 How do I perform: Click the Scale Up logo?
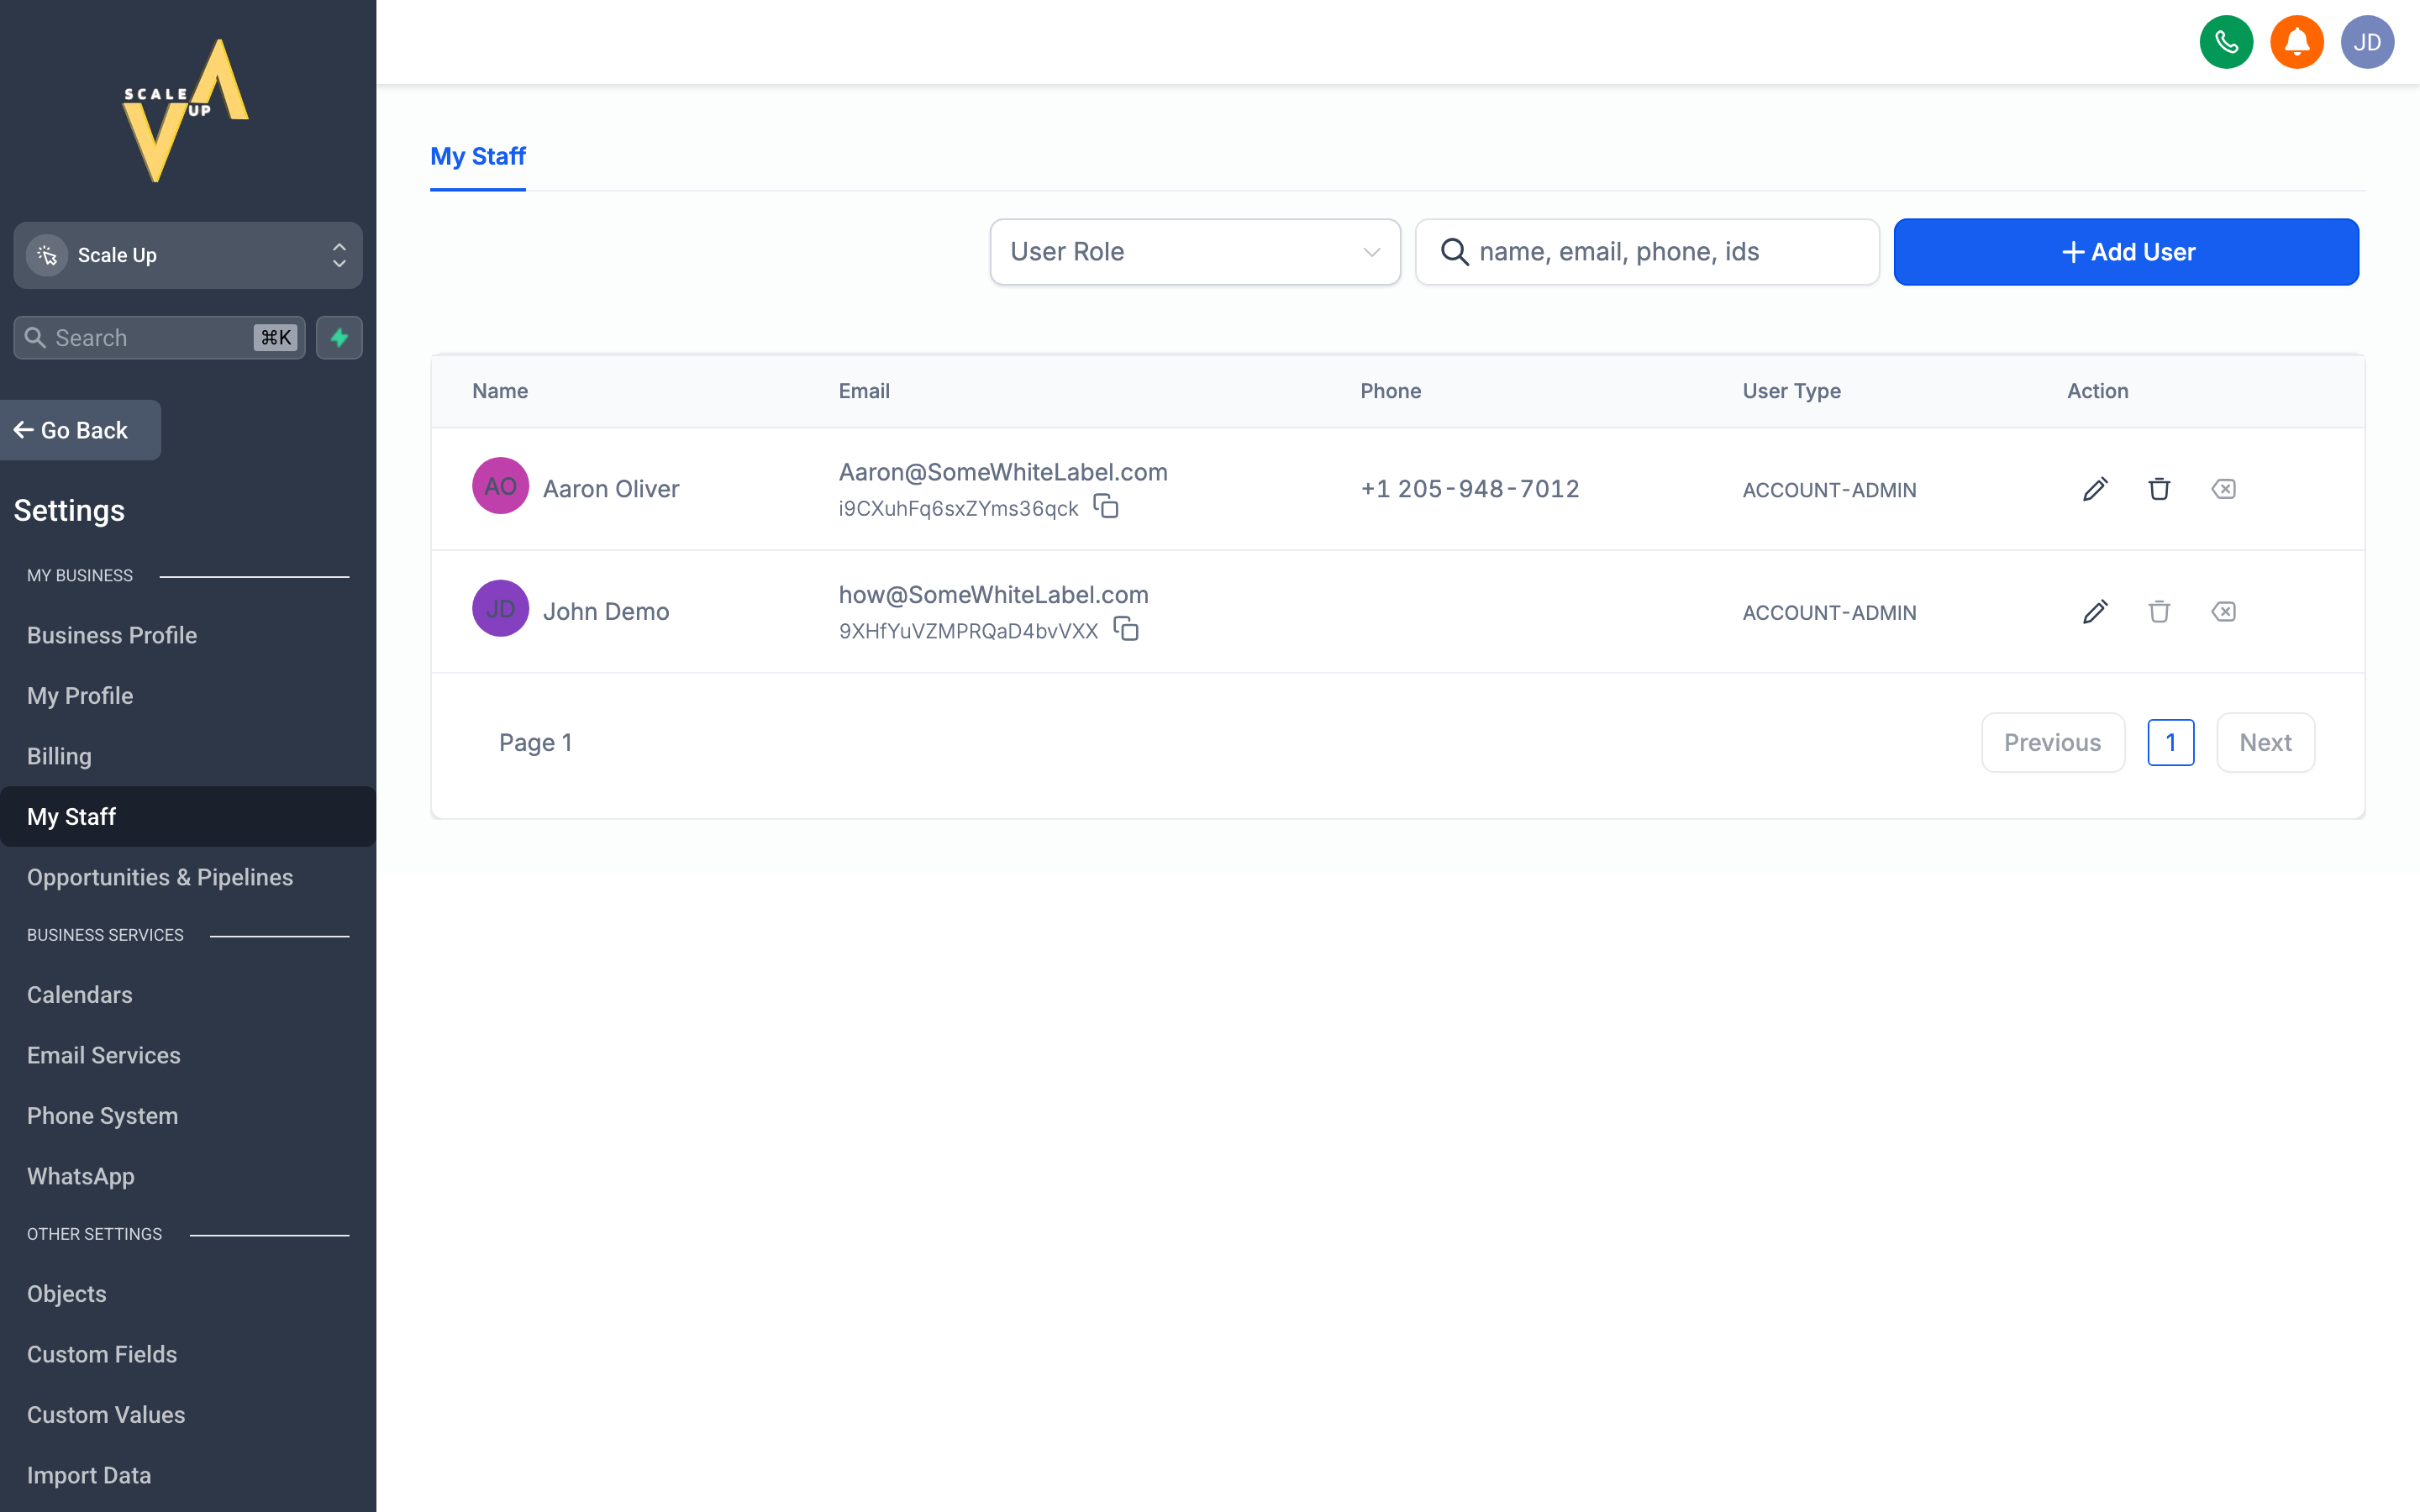coord(187,110)
